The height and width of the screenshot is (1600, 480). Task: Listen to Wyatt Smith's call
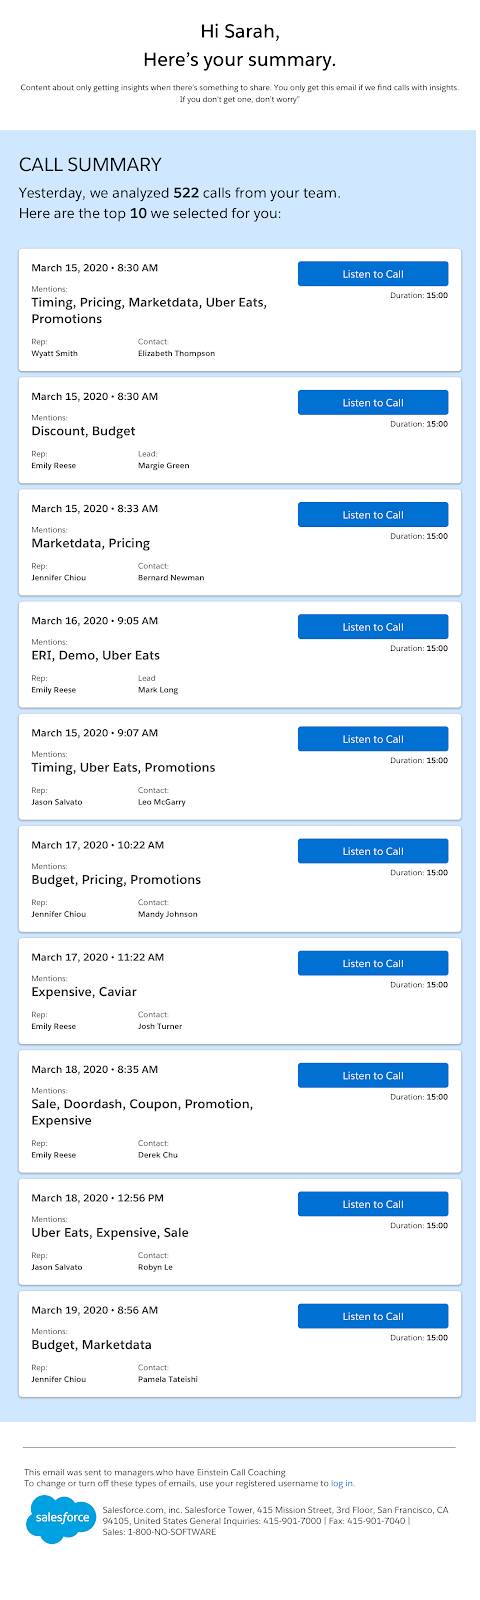point(373,274)
